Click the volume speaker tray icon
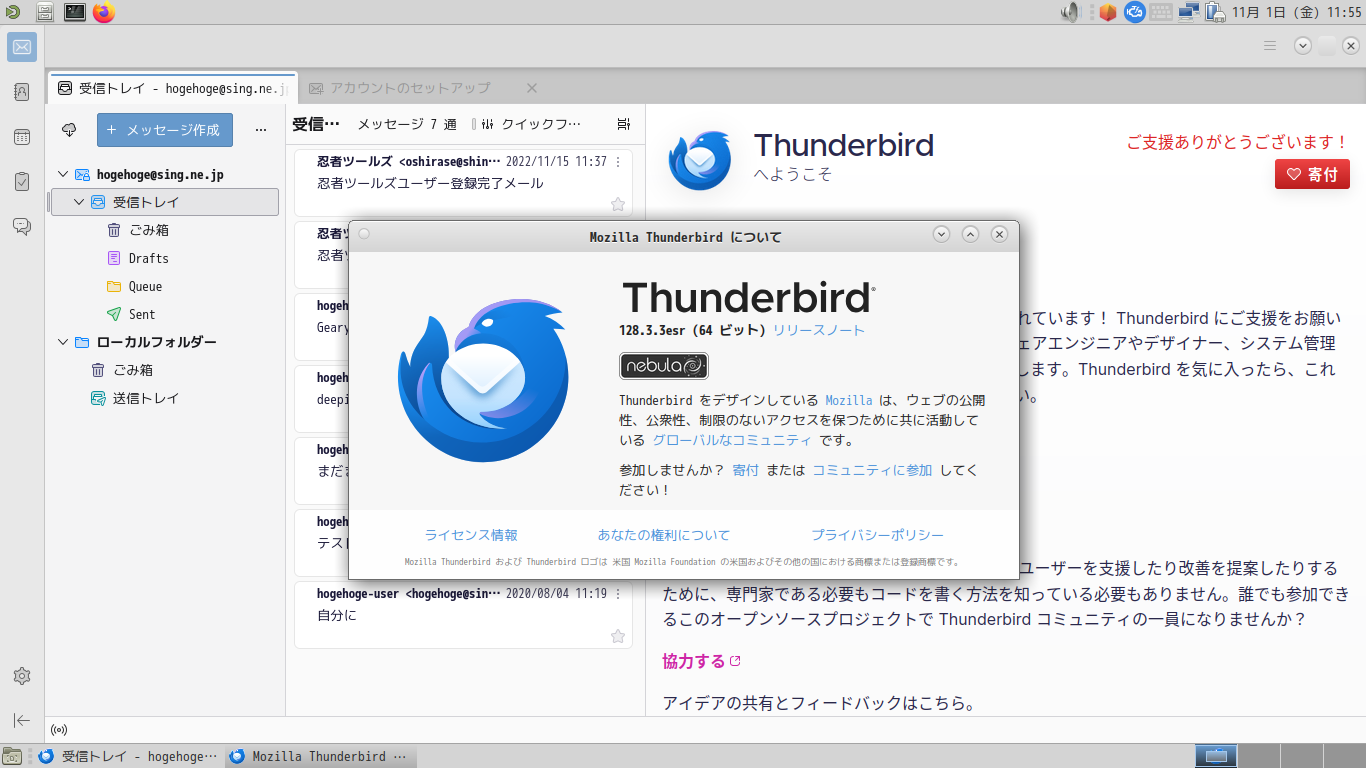The image size is (1366, 768). pos(1071,12)
